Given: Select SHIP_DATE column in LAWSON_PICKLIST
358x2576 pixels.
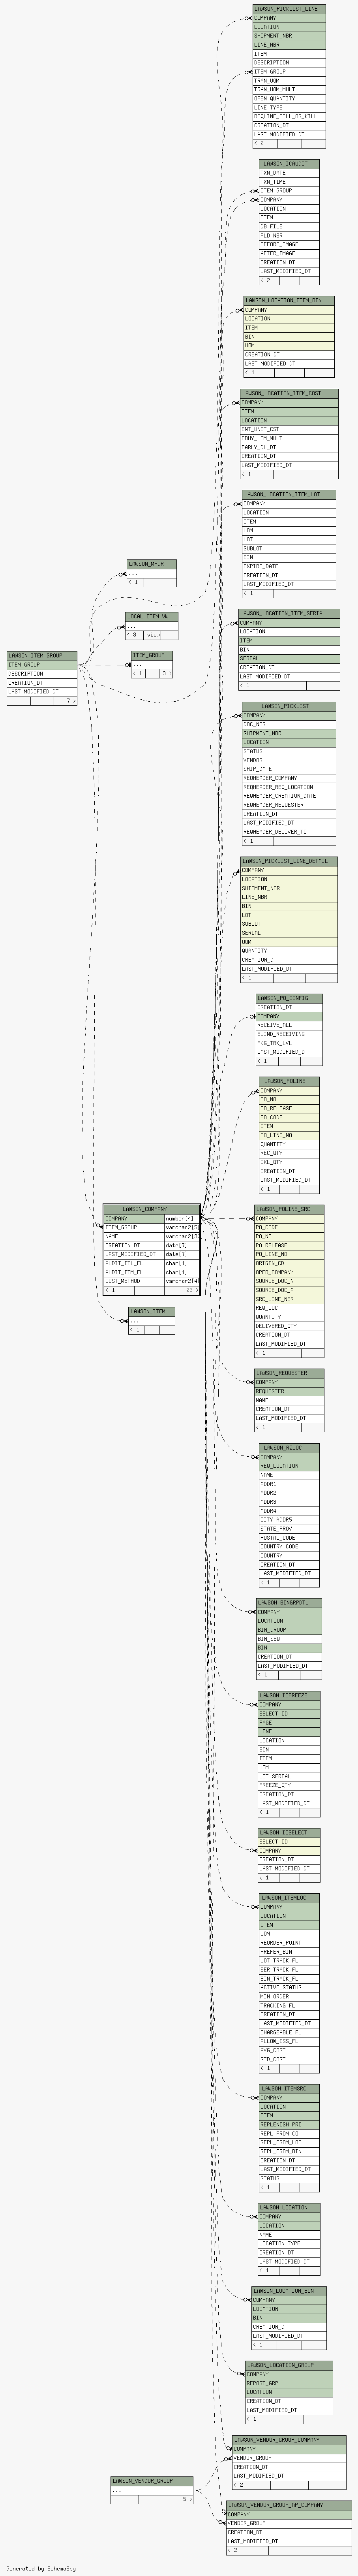Looking at the screenshot, I should point(288,769).
